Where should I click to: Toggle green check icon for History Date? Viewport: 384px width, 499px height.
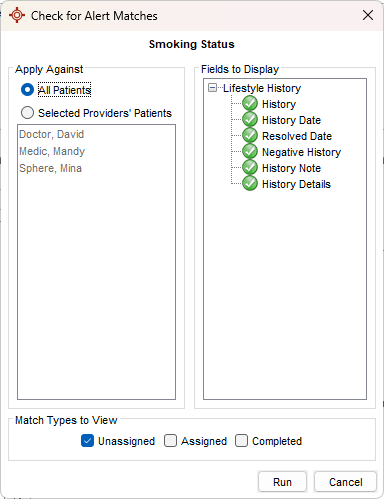tap(250, 120)
